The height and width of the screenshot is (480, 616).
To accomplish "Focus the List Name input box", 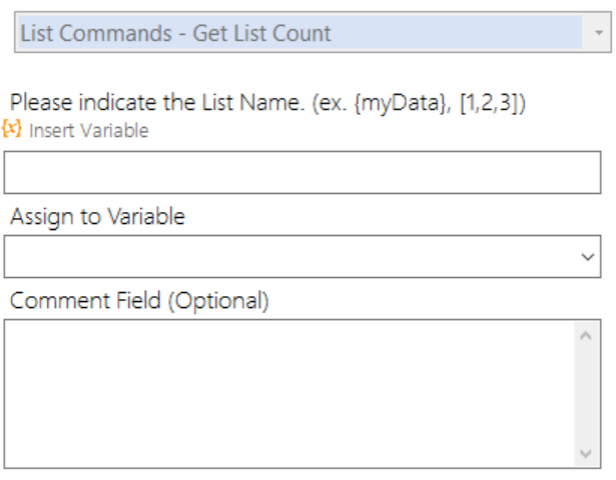I will coord(302,172).
